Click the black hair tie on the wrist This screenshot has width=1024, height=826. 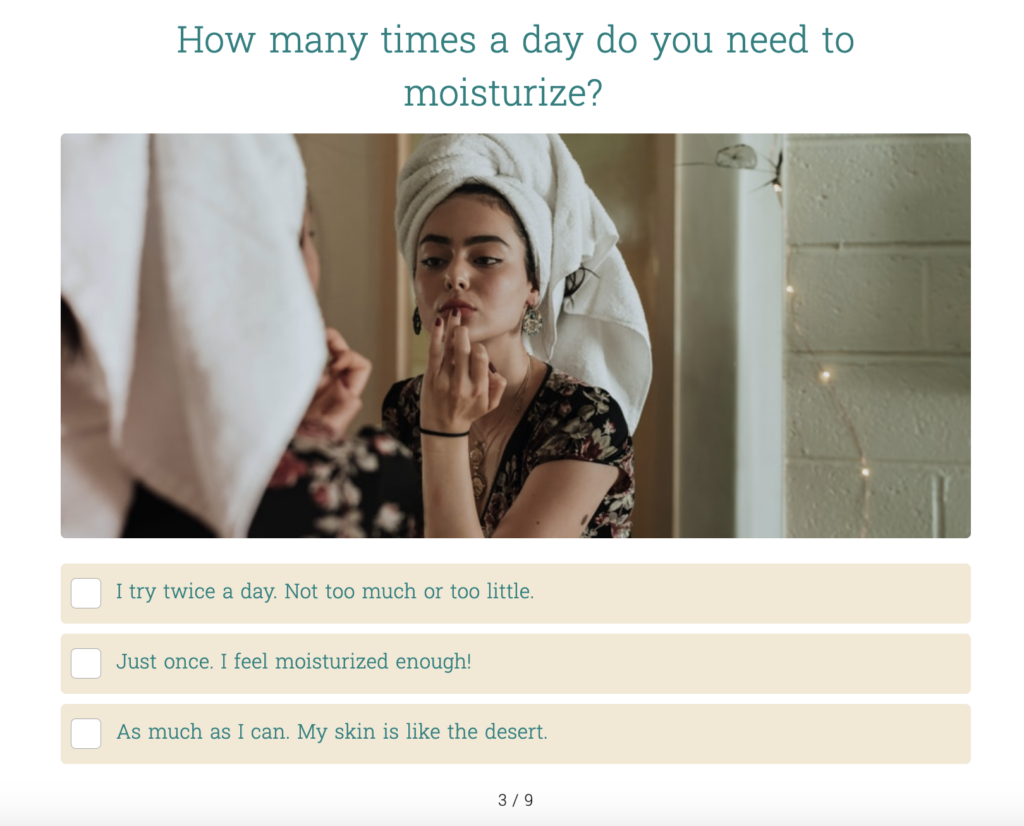[x=444, y=433]
